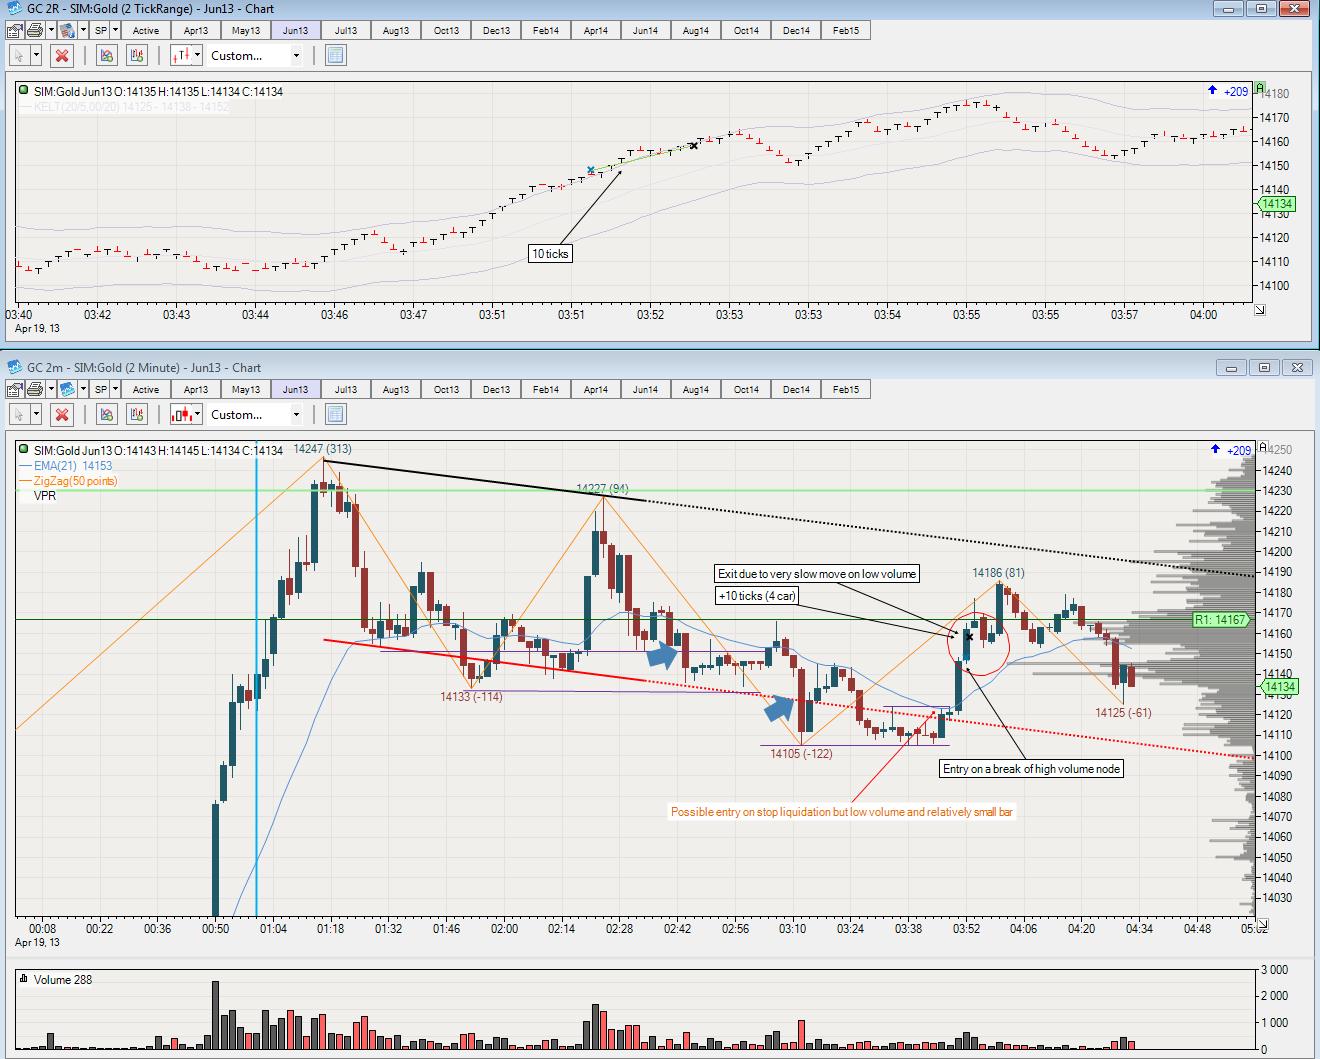Click the SP button in GC 2R window

tap(100, 30)
